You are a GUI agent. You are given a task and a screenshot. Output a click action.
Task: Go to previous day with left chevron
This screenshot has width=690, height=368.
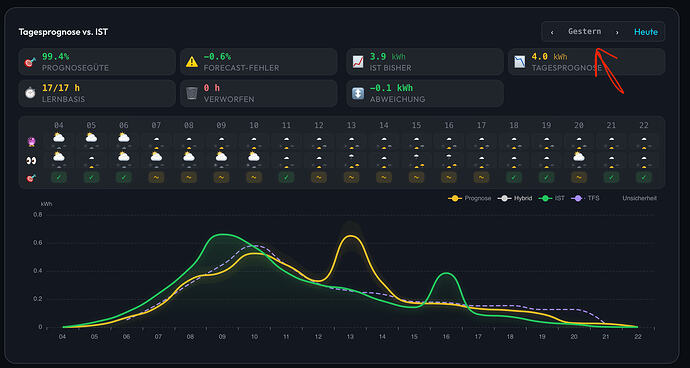pos(552,32)
